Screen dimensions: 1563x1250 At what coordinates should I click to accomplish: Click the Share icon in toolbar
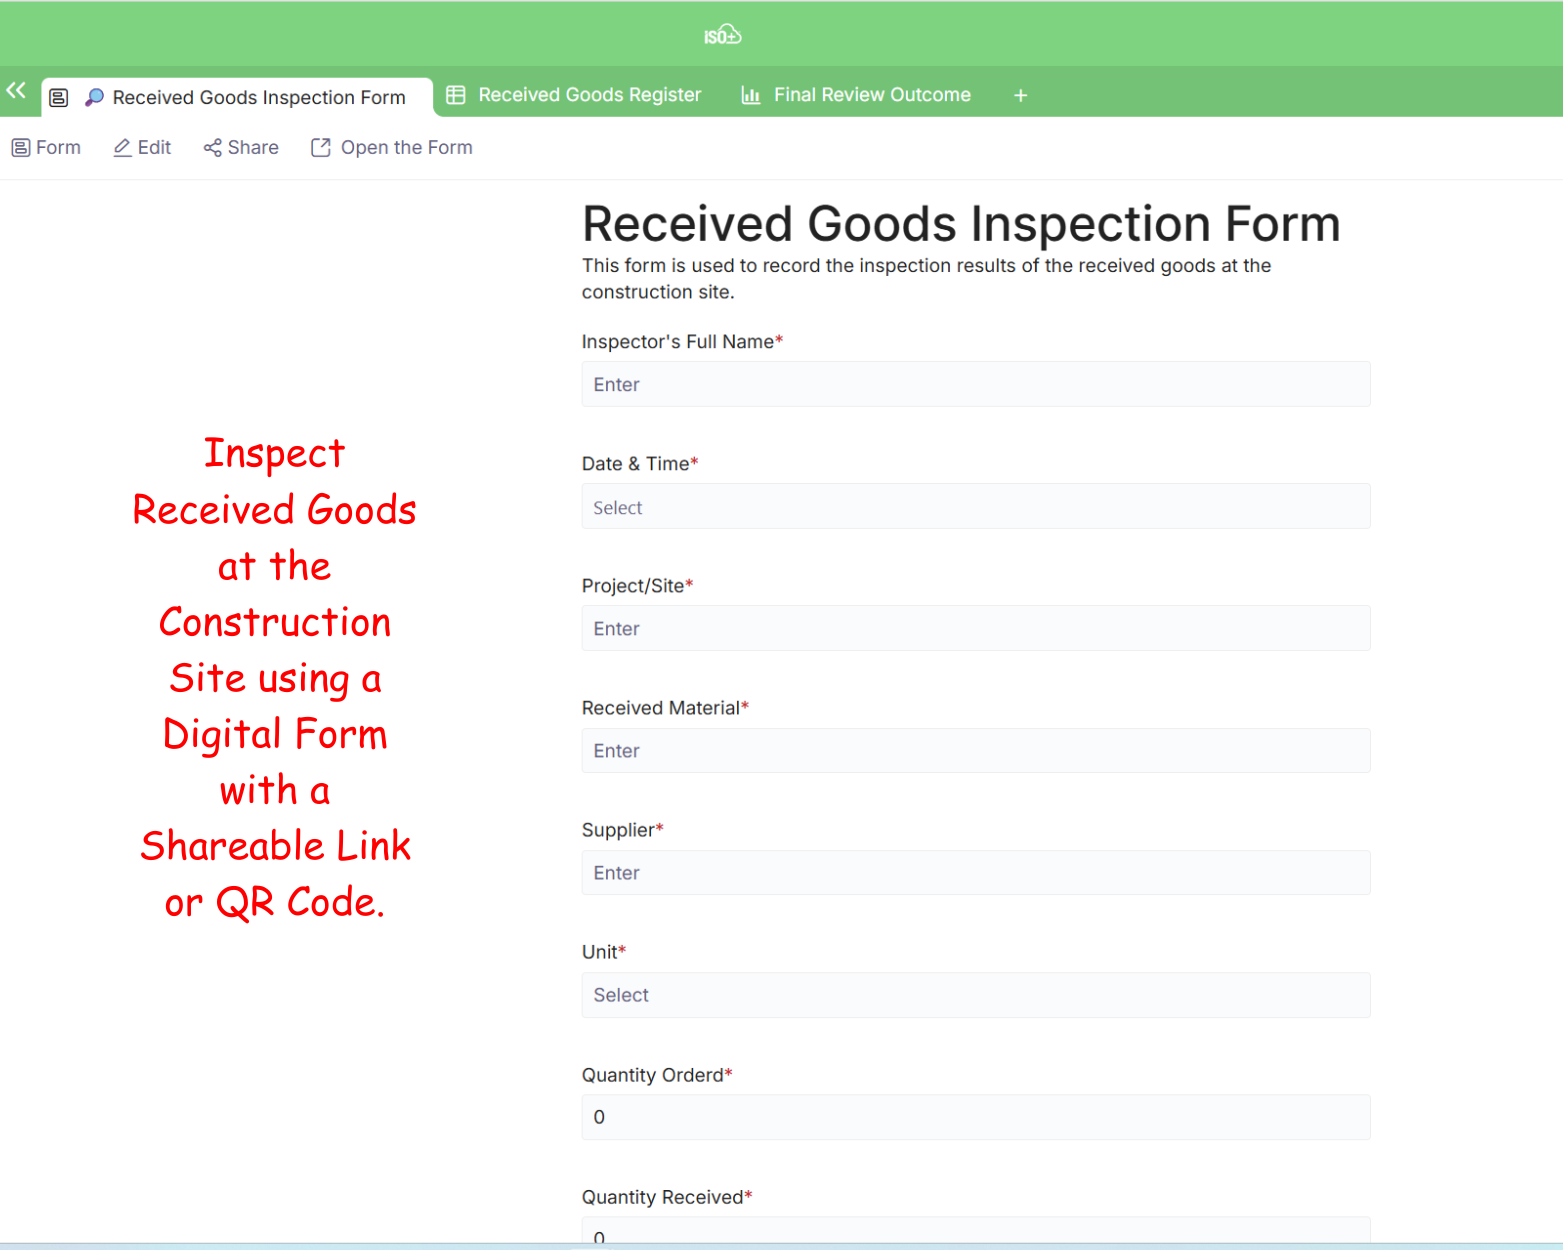(x=212, y=148)
